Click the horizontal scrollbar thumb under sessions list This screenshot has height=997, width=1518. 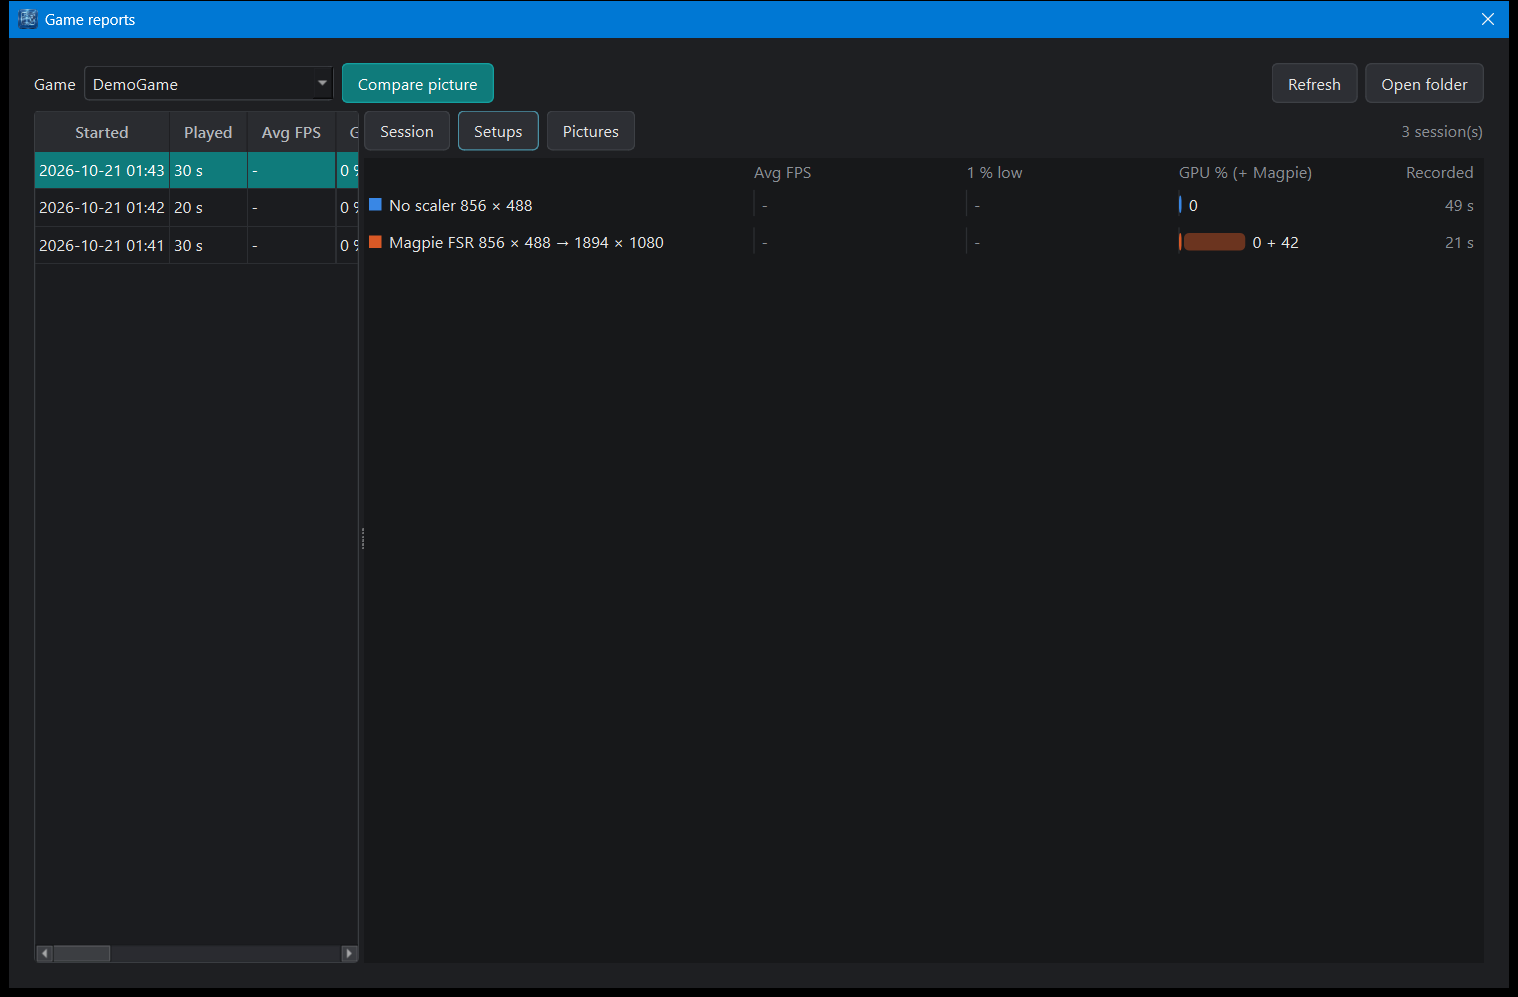click(82, 953)
